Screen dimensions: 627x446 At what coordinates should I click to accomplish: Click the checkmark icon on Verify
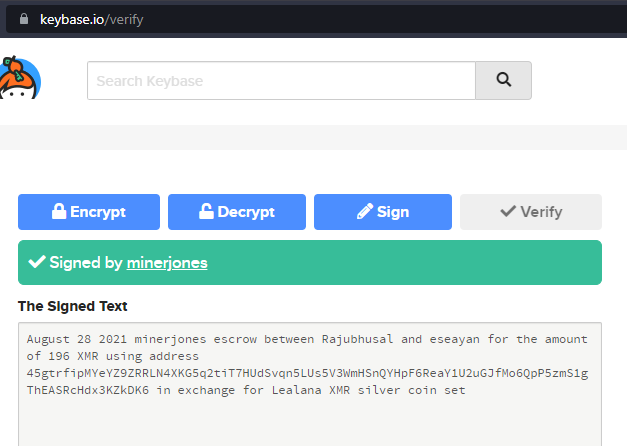[508, 211]
